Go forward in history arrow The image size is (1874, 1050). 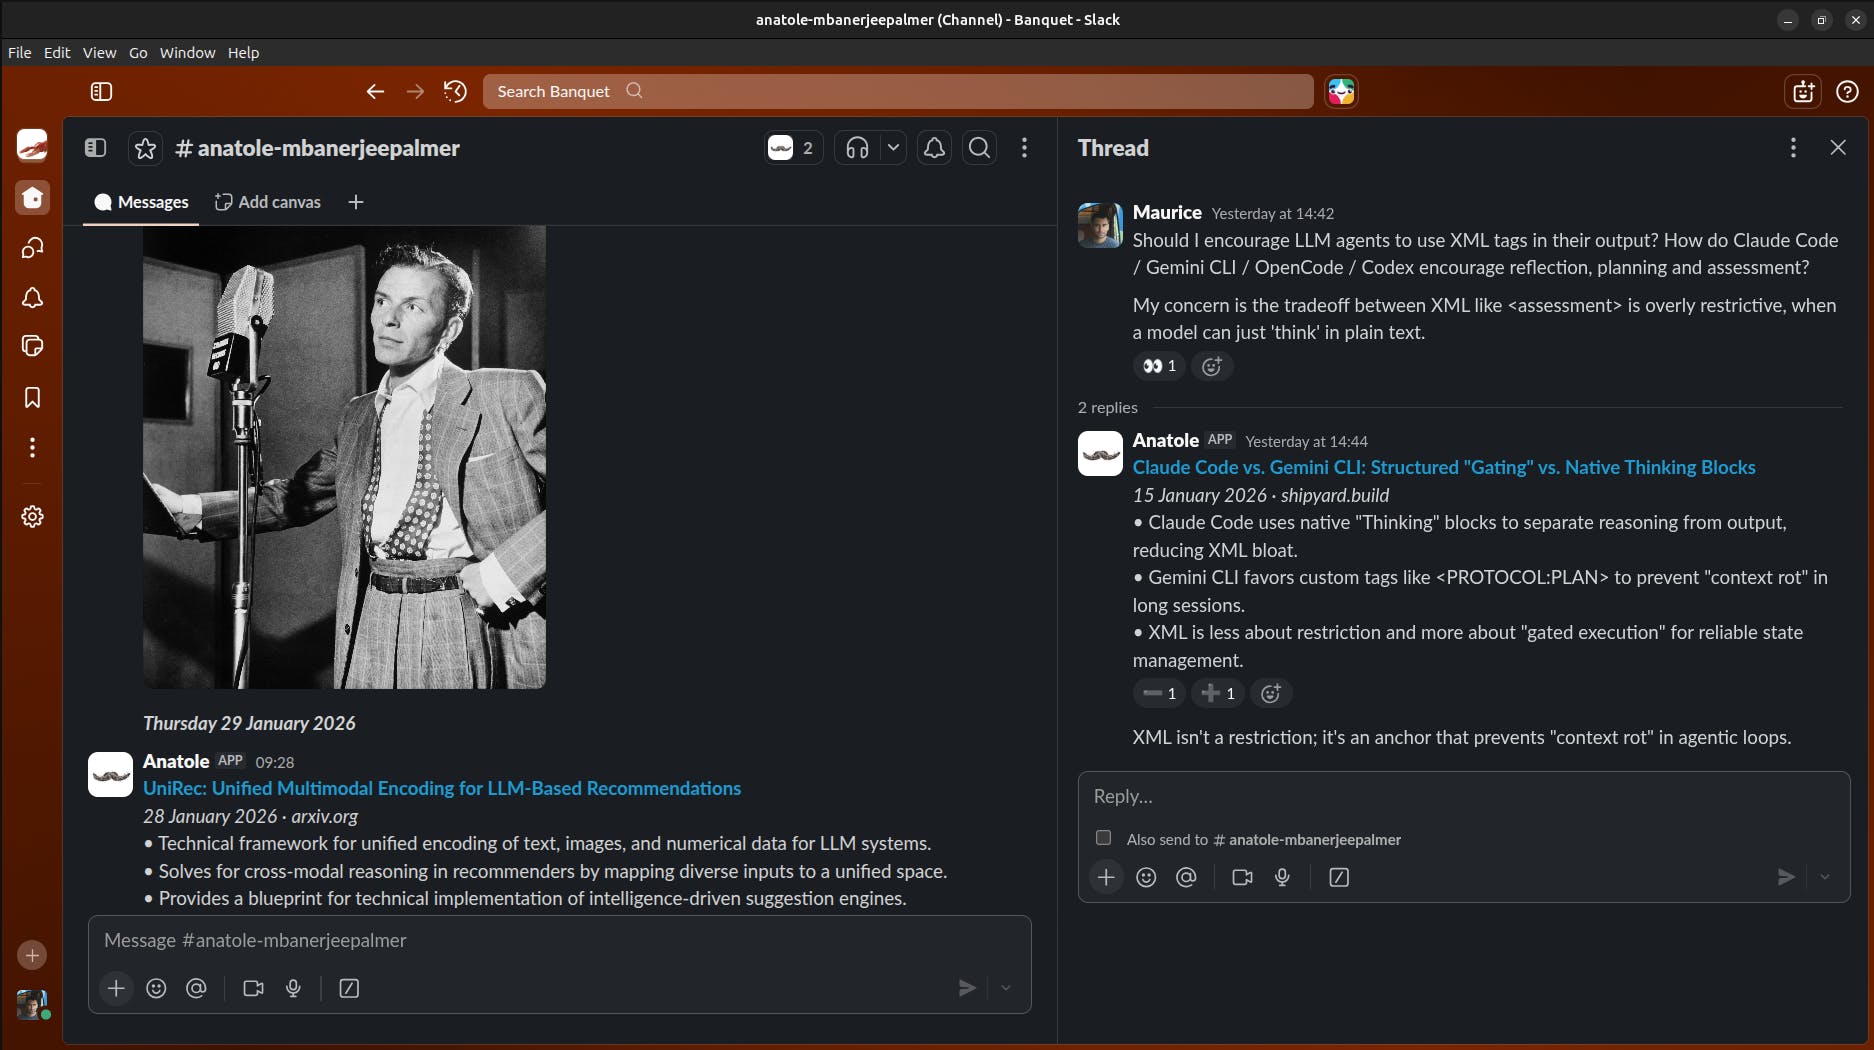415,92
